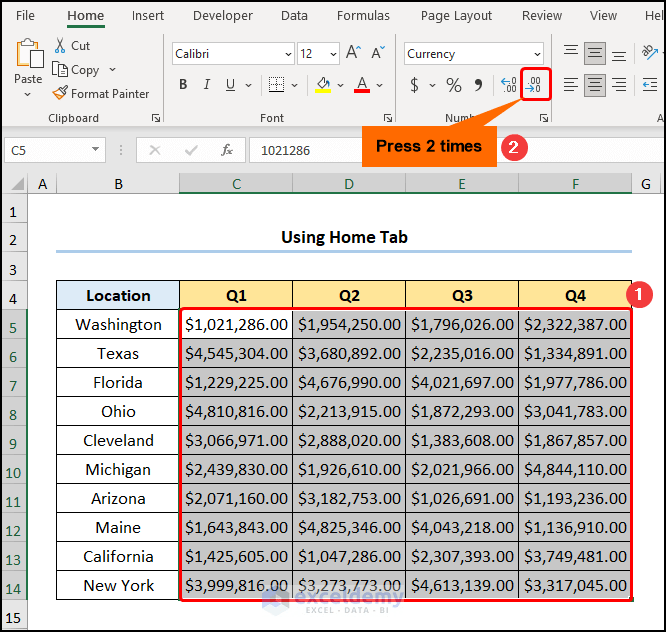Expand underline style dropdown arrow

(x=248, y=85)
